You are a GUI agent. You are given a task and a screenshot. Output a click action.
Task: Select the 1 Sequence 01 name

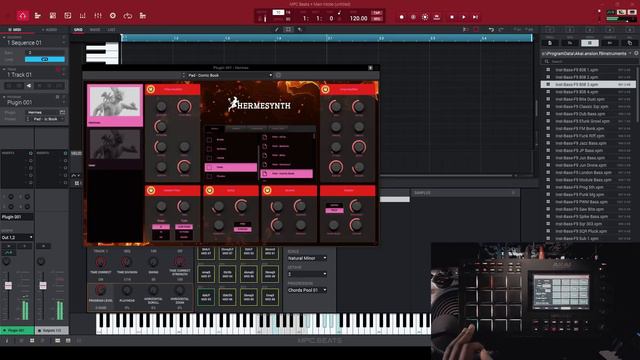tap(24, 42)
